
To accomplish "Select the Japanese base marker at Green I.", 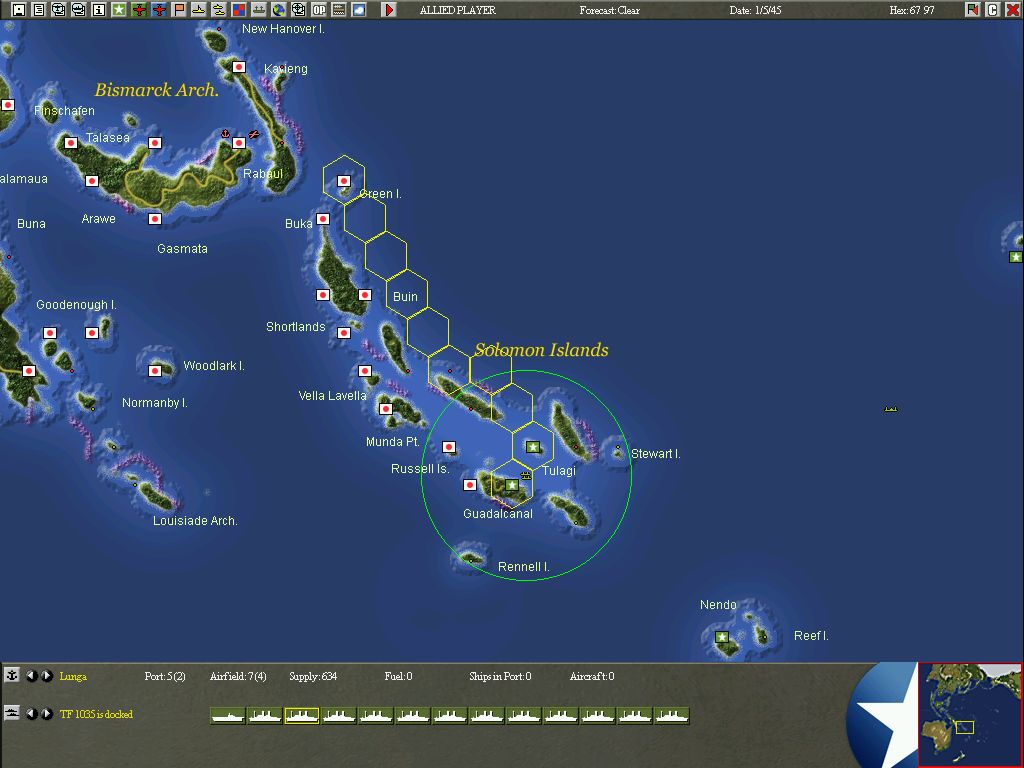I will point(344,181).
